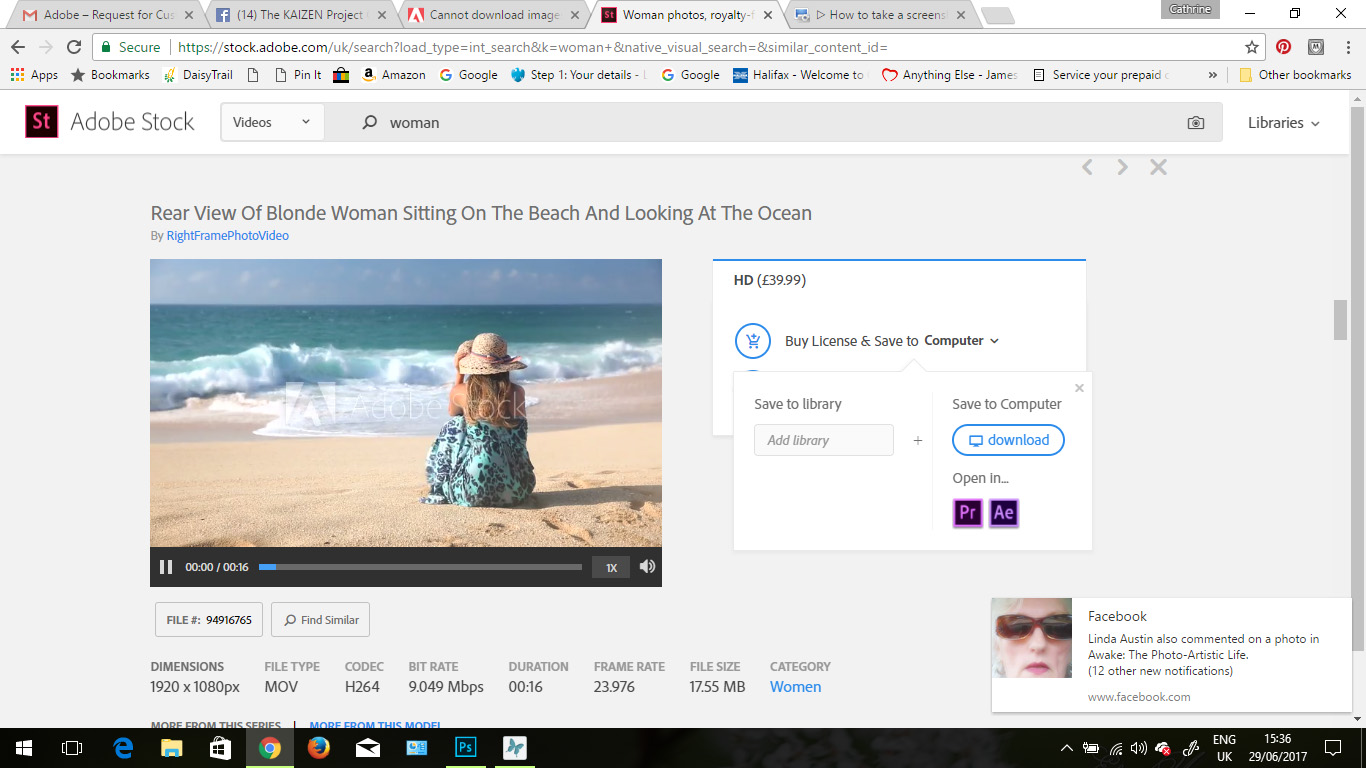Viewport: 1366px width, 768px height.
Task: Open the Windows Start menu
Action: point(24,748)
